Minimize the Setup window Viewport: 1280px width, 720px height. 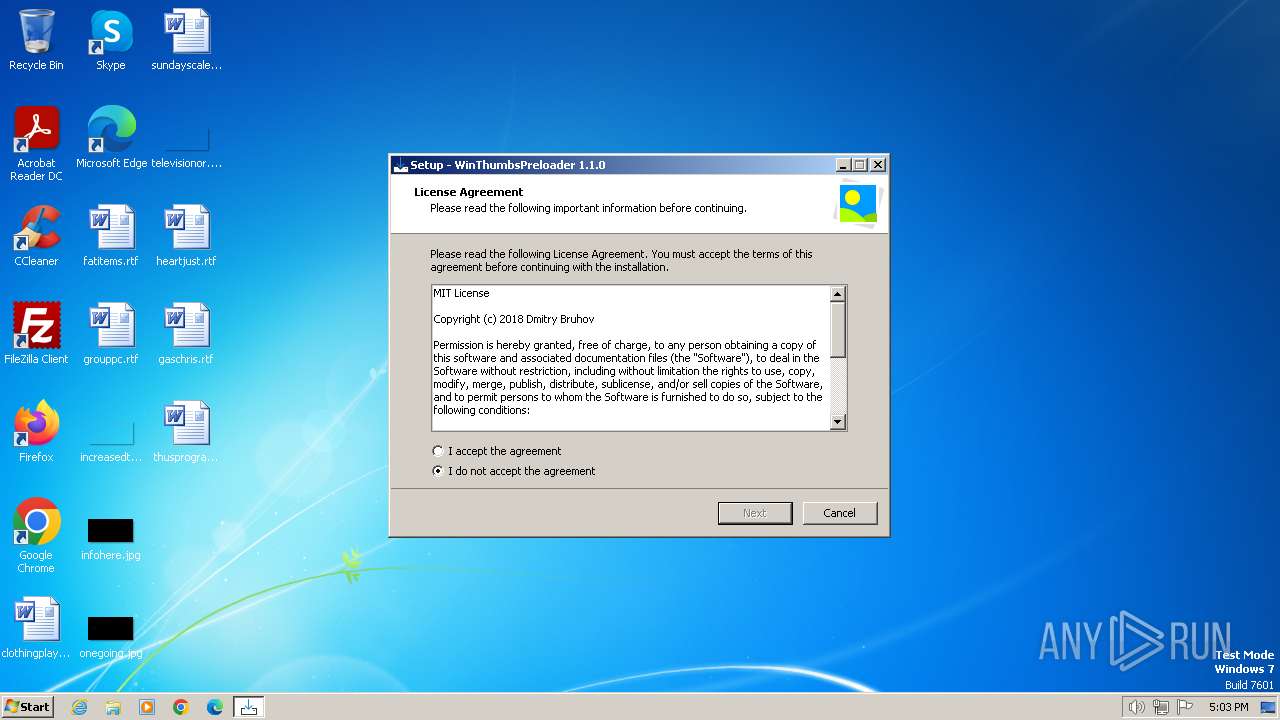pos(843,165)
